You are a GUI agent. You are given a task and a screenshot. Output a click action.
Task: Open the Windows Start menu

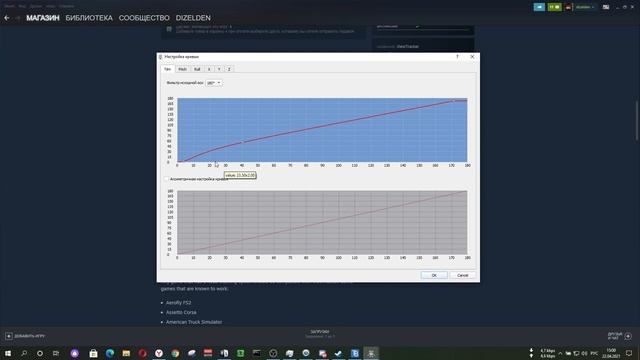pos(8,353)
